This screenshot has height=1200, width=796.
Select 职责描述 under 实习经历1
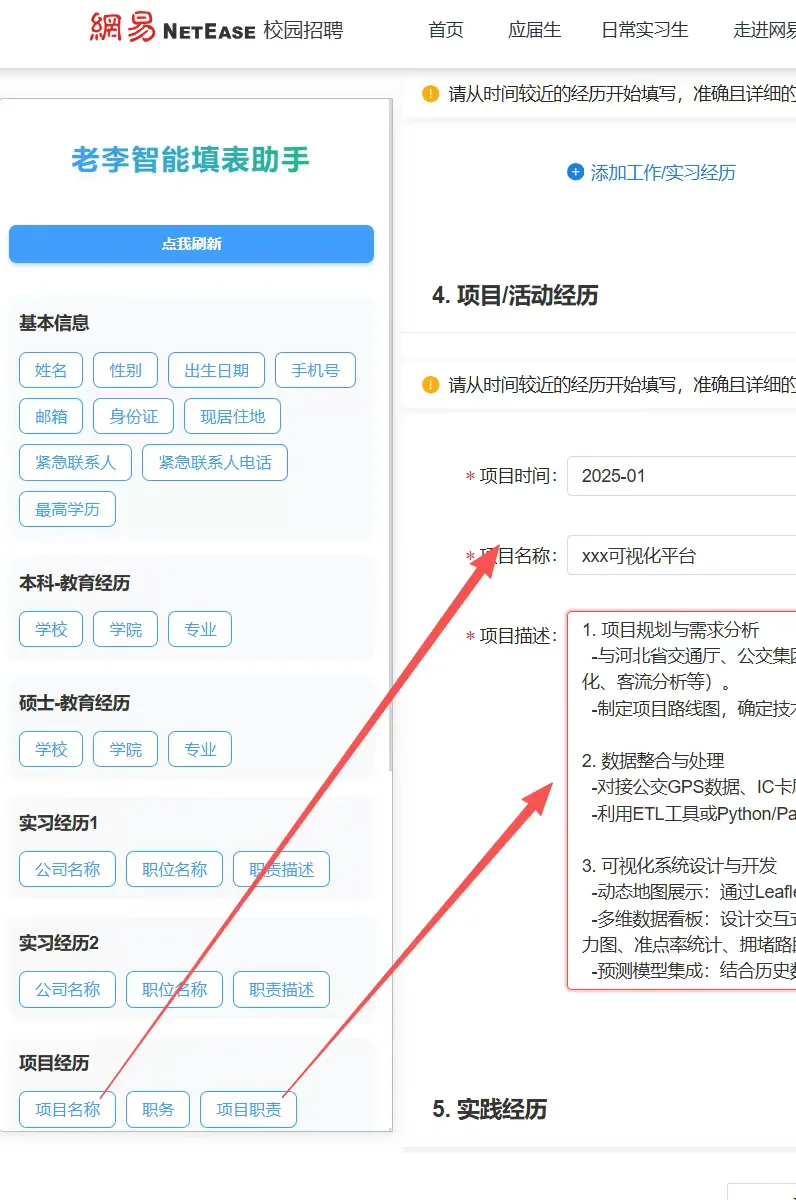281,869
